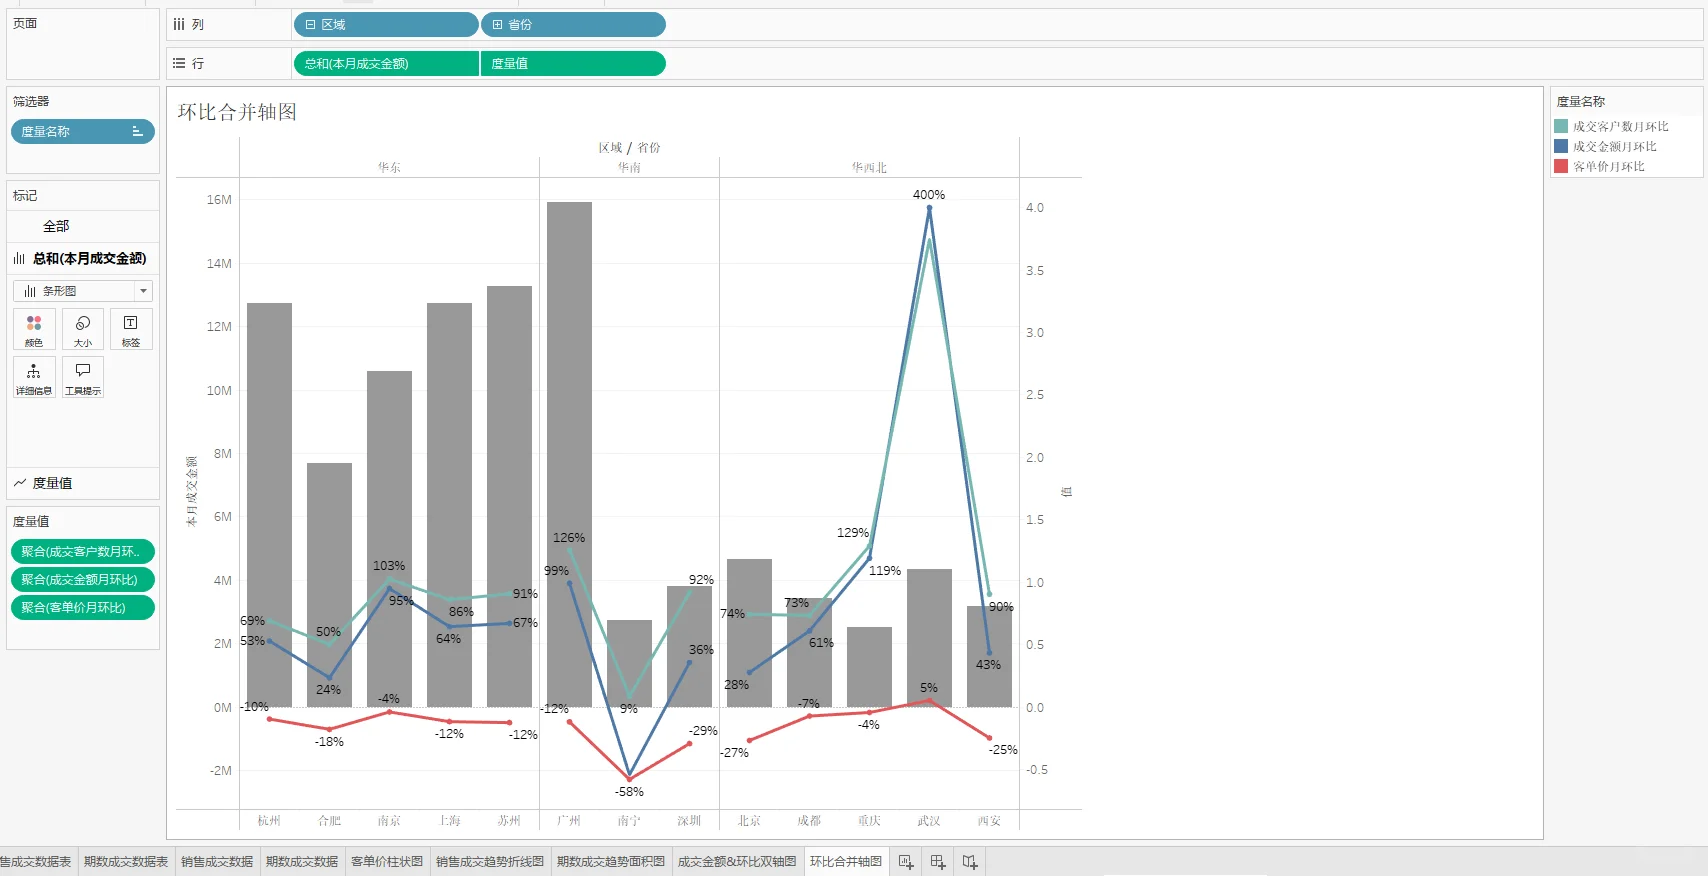Image resolution: width=1708 pixels, height=876 pixels.
Task: Select the 全部 marks section
Action: tap(83, 226)
